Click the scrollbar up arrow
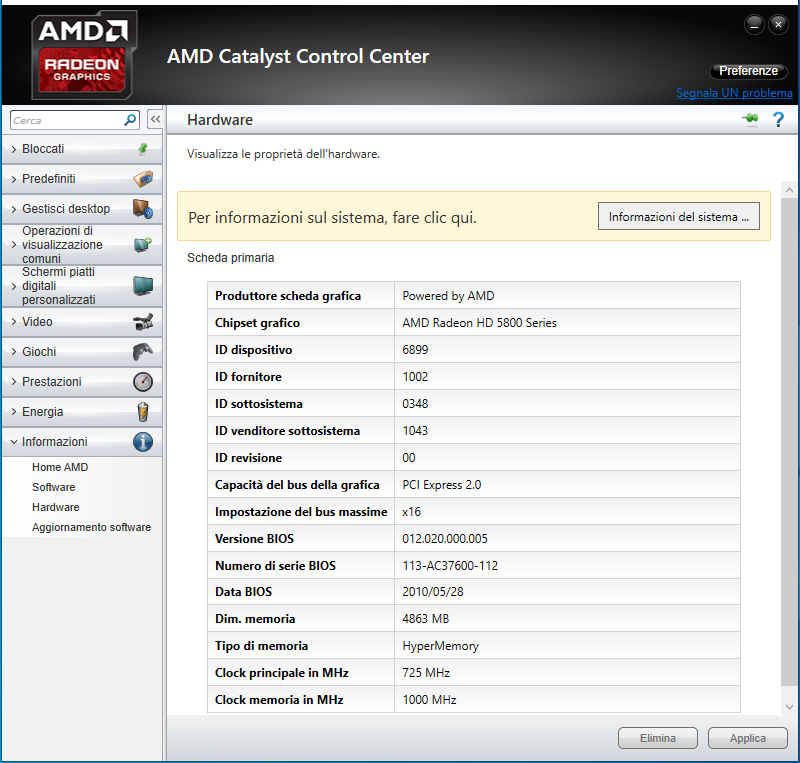The height and width of the screenshot is (763, 800). point(789,190)
